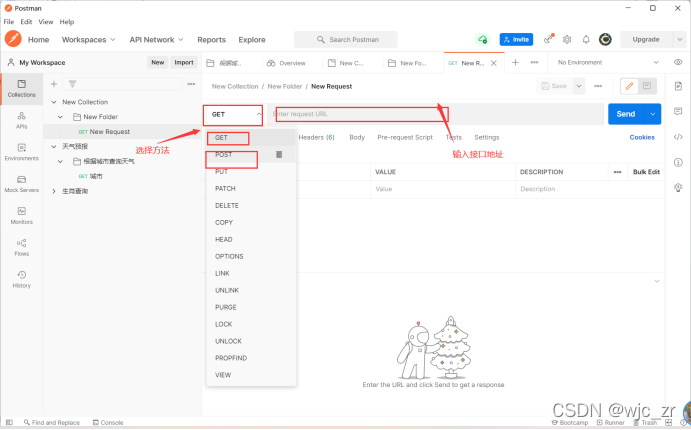Collapse the response pane chevron
Image resolution: width=691 pixels, height=430 pixels.
pos(657,281)
